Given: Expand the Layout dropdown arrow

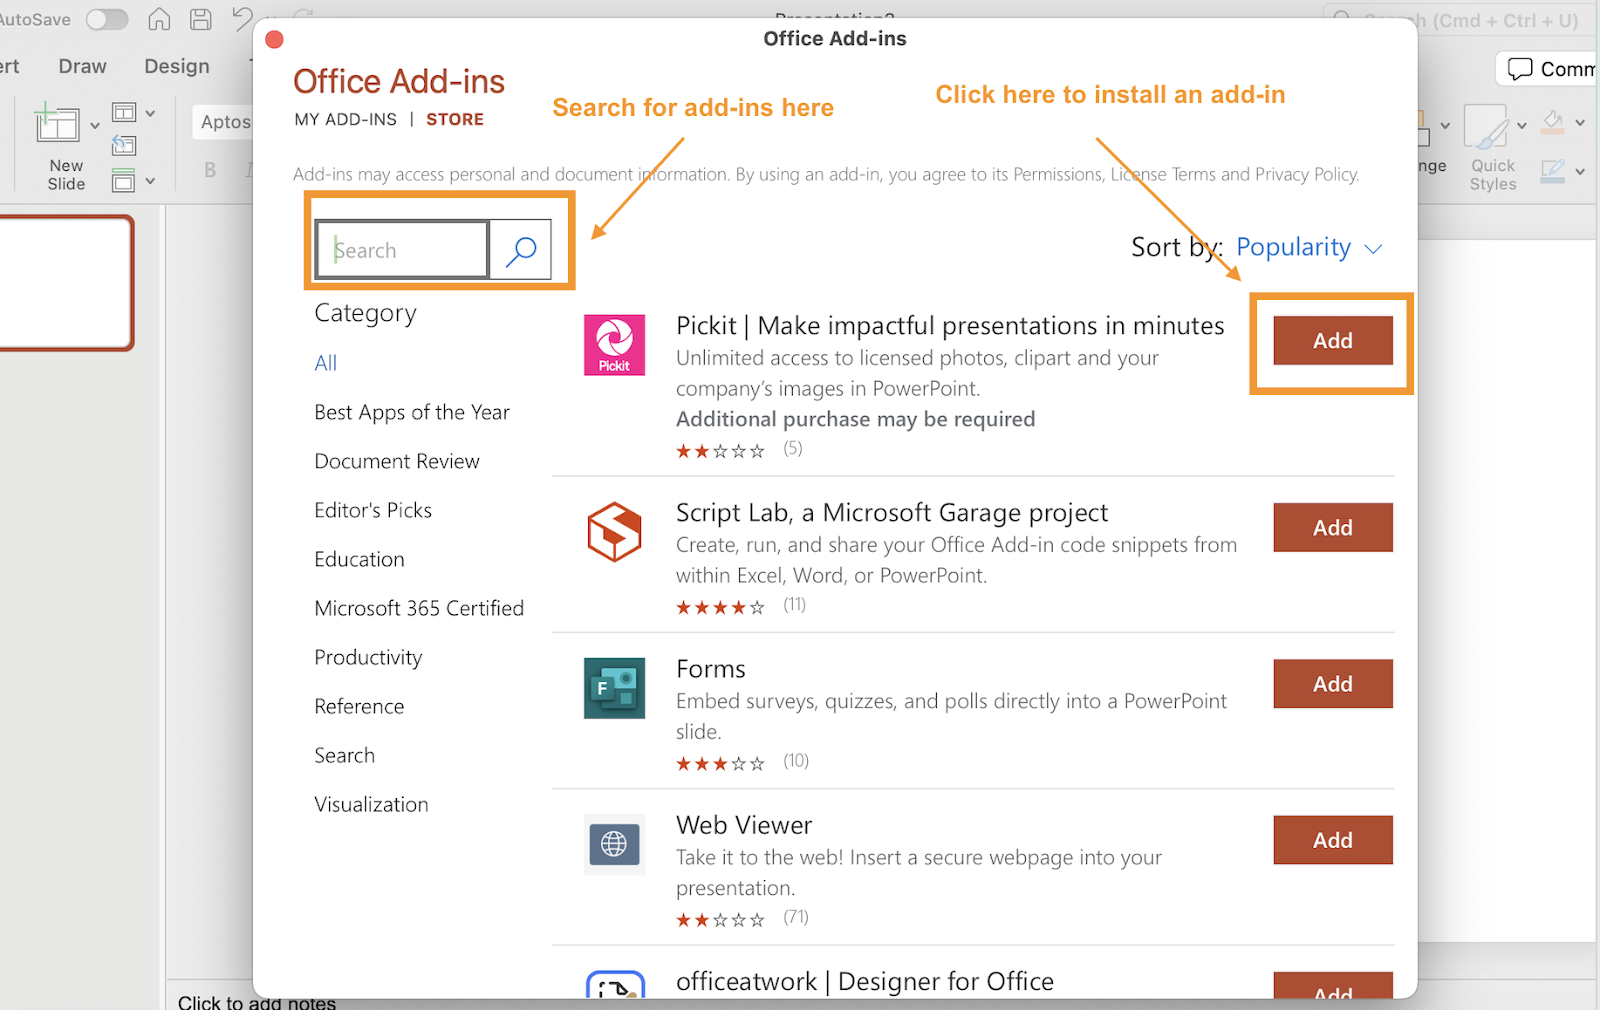Looking at the screenshot, I should tap(150, 113).
